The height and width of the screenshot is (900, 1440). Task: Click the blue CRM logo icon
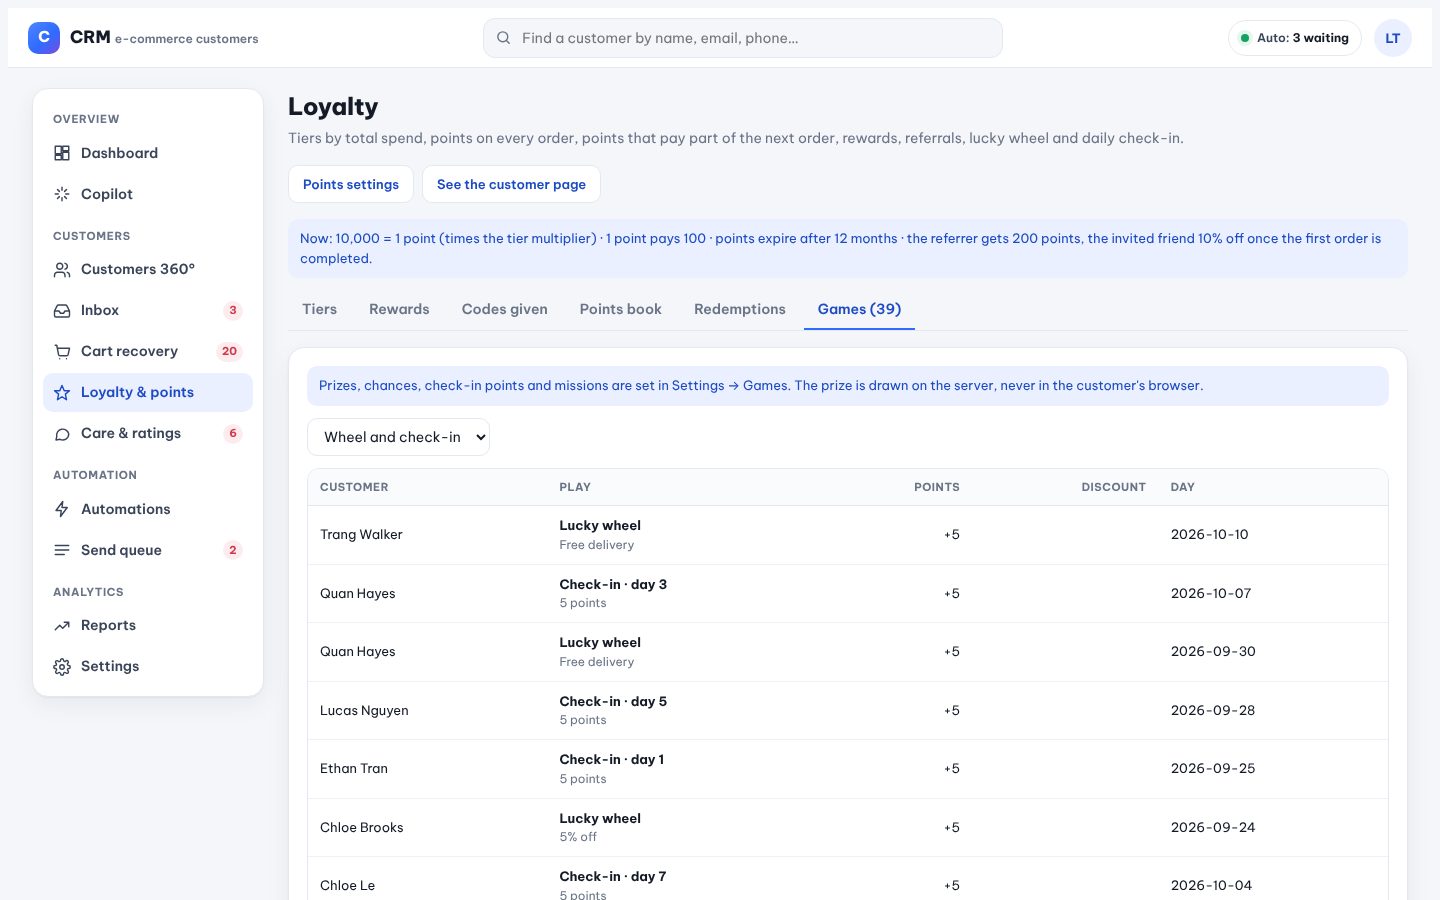pos(44,38)
